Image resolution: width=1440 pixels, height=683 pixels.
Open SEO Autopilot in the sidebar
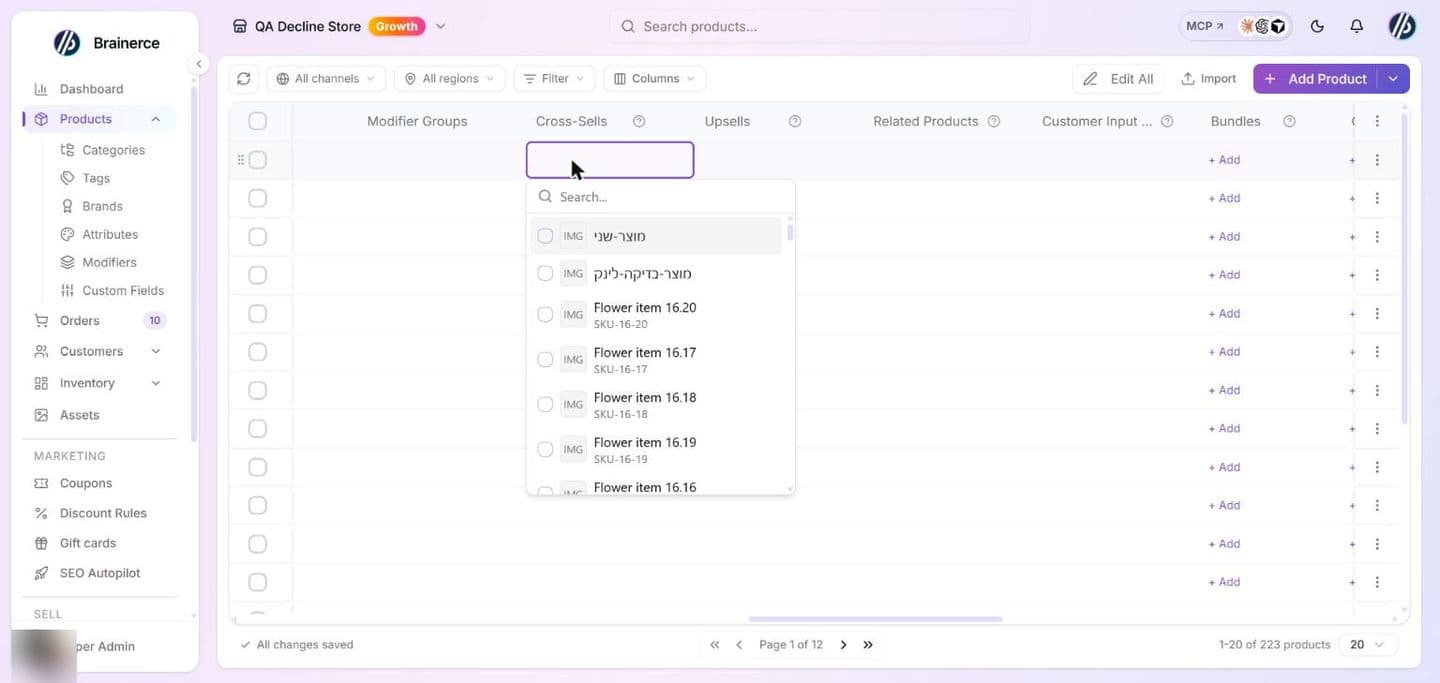[x=100, y=573]
